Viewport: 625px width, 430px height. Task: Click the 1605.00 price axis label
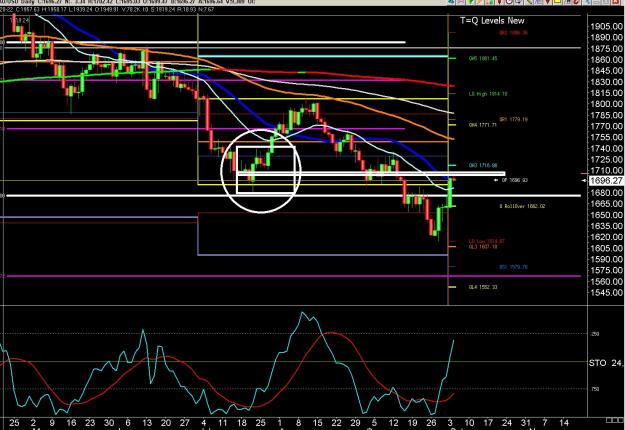[x=606, y=248]
